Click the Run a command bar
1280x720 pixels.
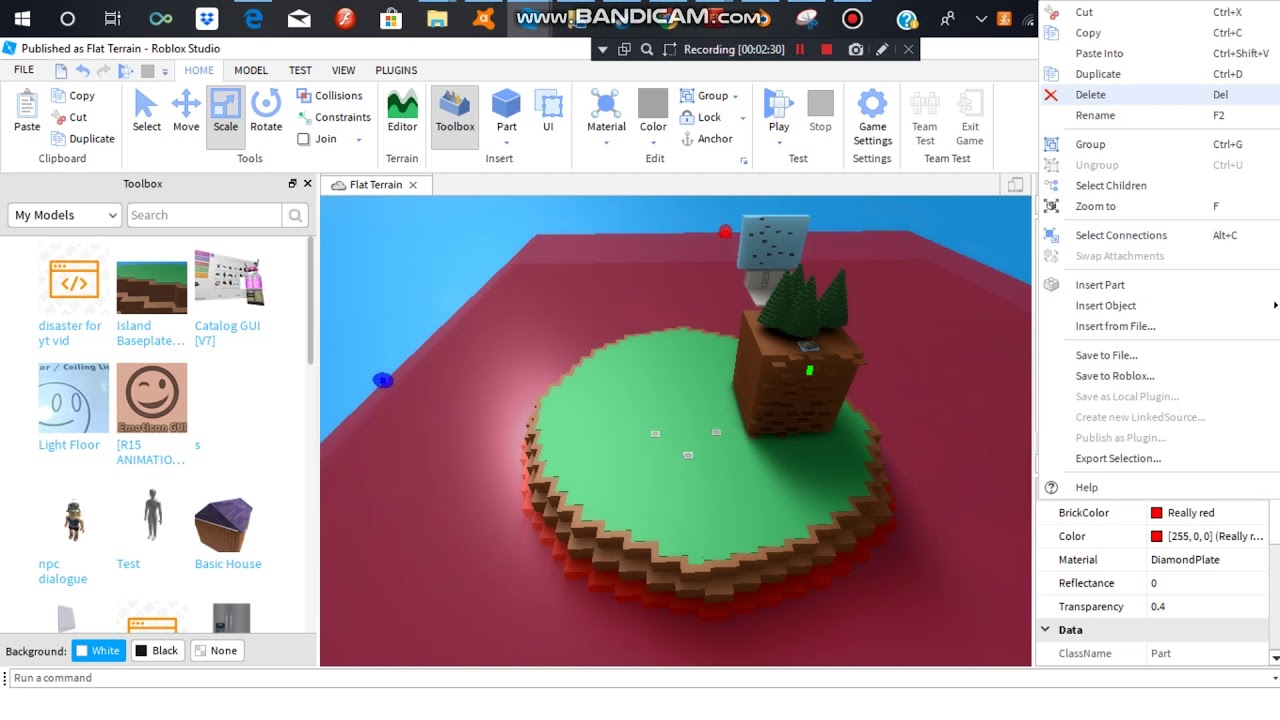[x=640, y=678]
